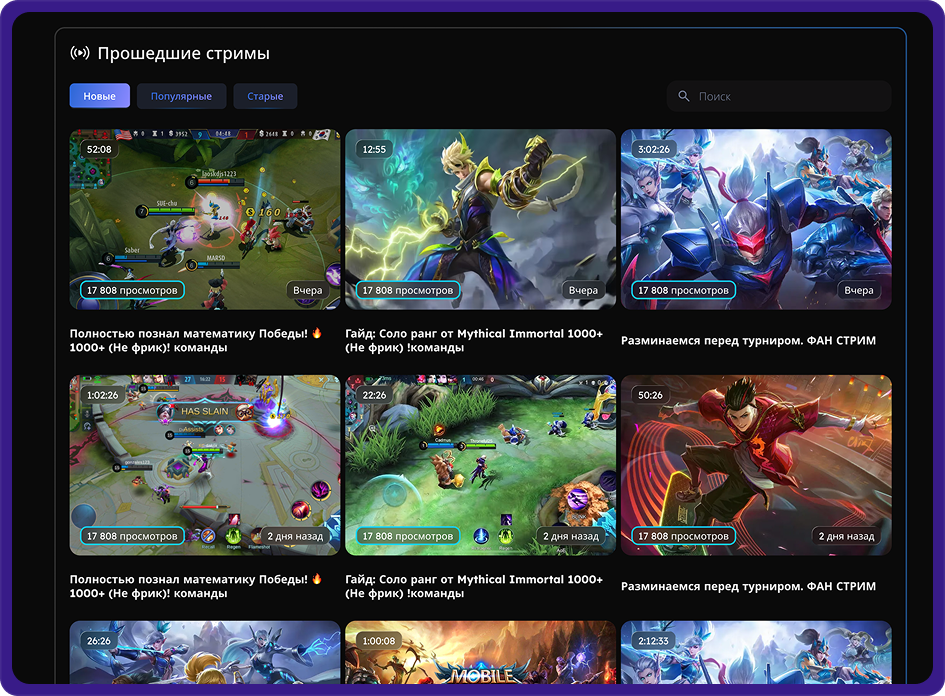This screenshot has height=696, width=945.
Task: Click the views badge on the 22:26 video
Action: [x=407, y=536]
